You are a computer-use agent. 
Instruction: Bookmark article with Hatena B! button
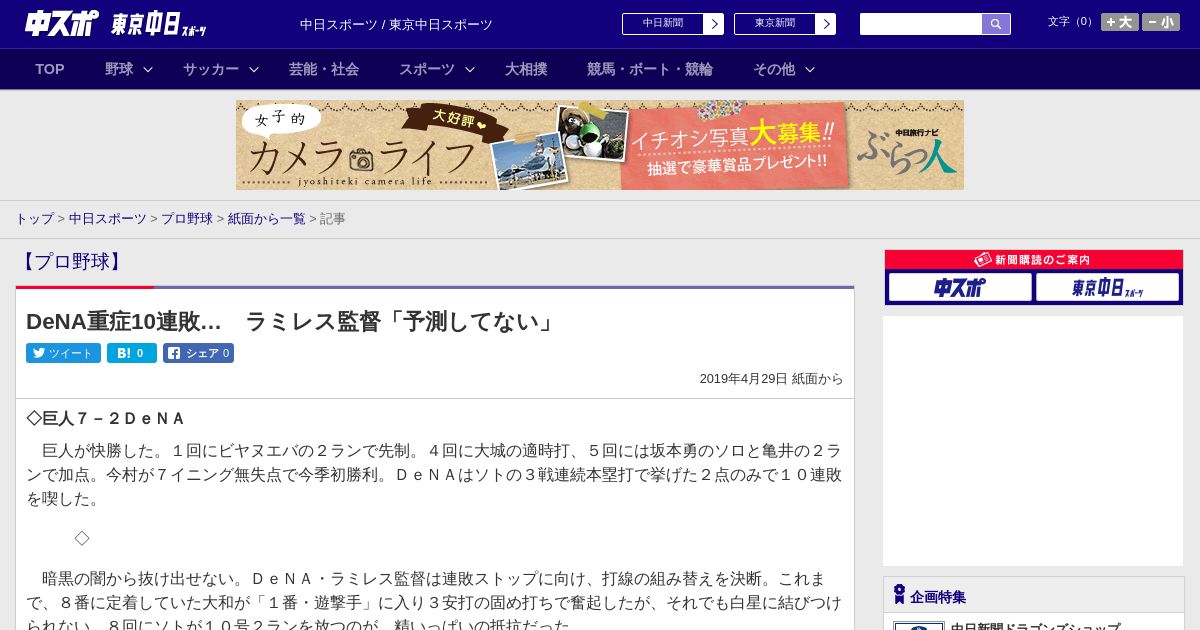(x=132, y=353)
